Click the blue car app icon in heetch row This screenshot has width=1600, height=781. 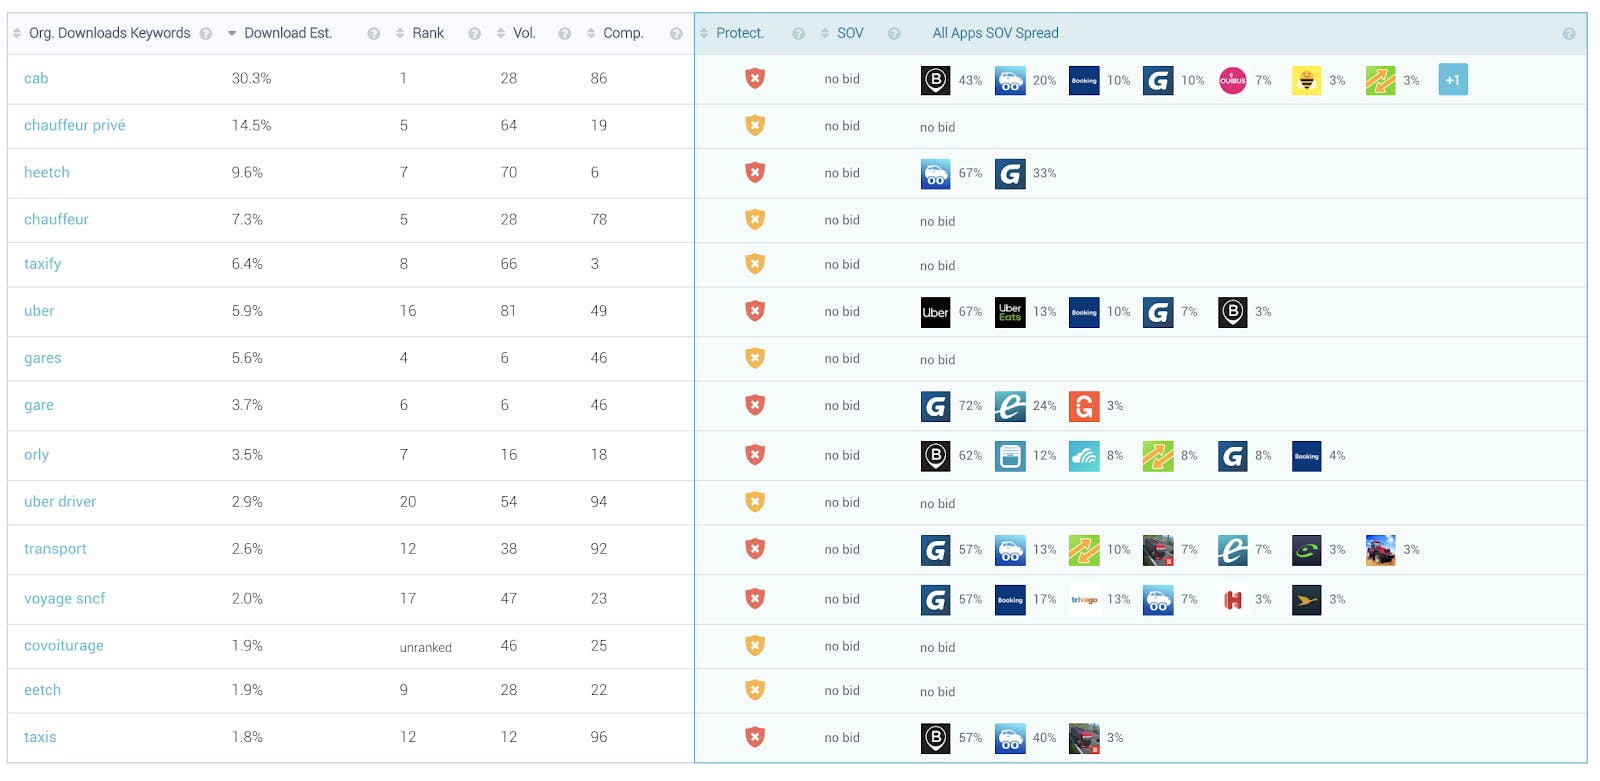(x=935, y=173)
